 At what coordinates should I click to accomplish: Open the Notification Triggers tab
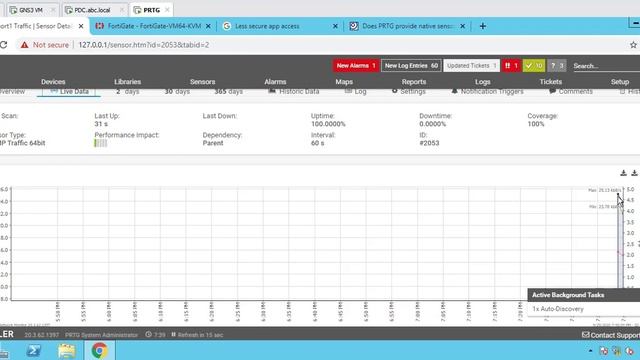487,92
